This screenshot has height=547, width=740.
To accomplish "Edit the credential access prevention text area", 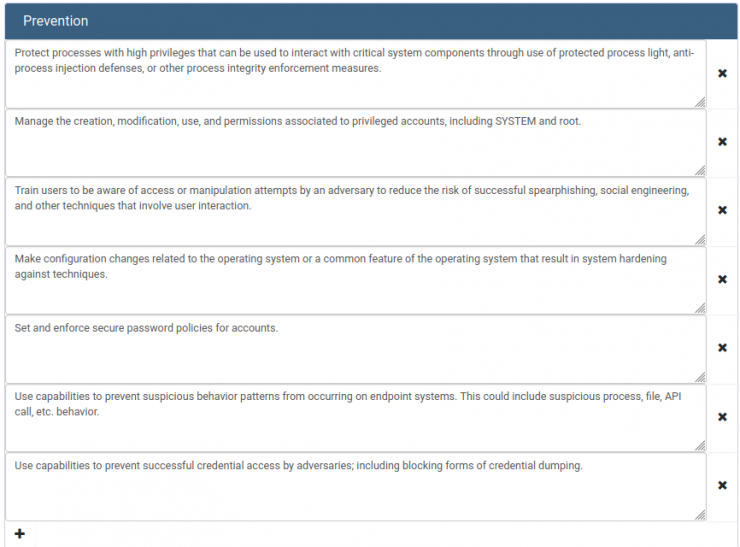I will click(x=356, y=487).
